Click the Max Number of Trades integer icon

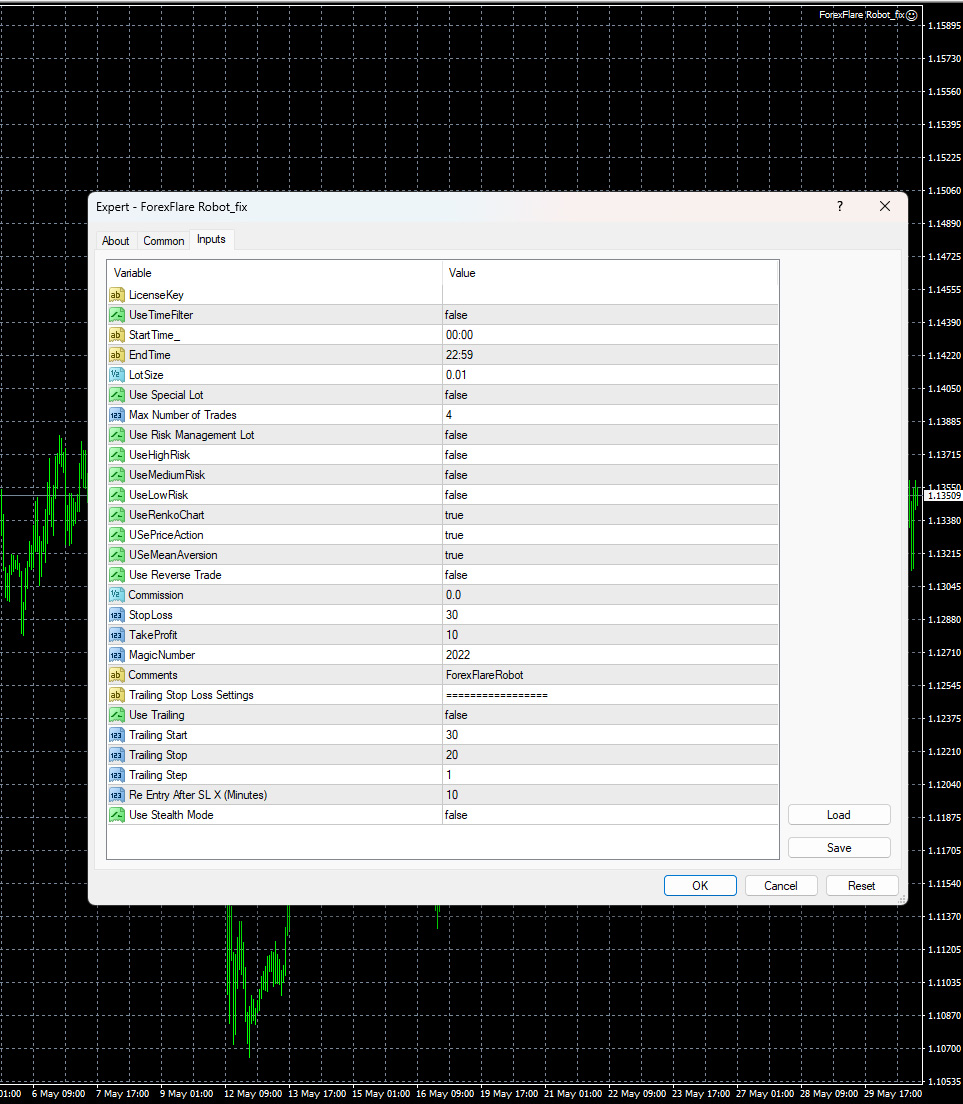tap(117, 415)
